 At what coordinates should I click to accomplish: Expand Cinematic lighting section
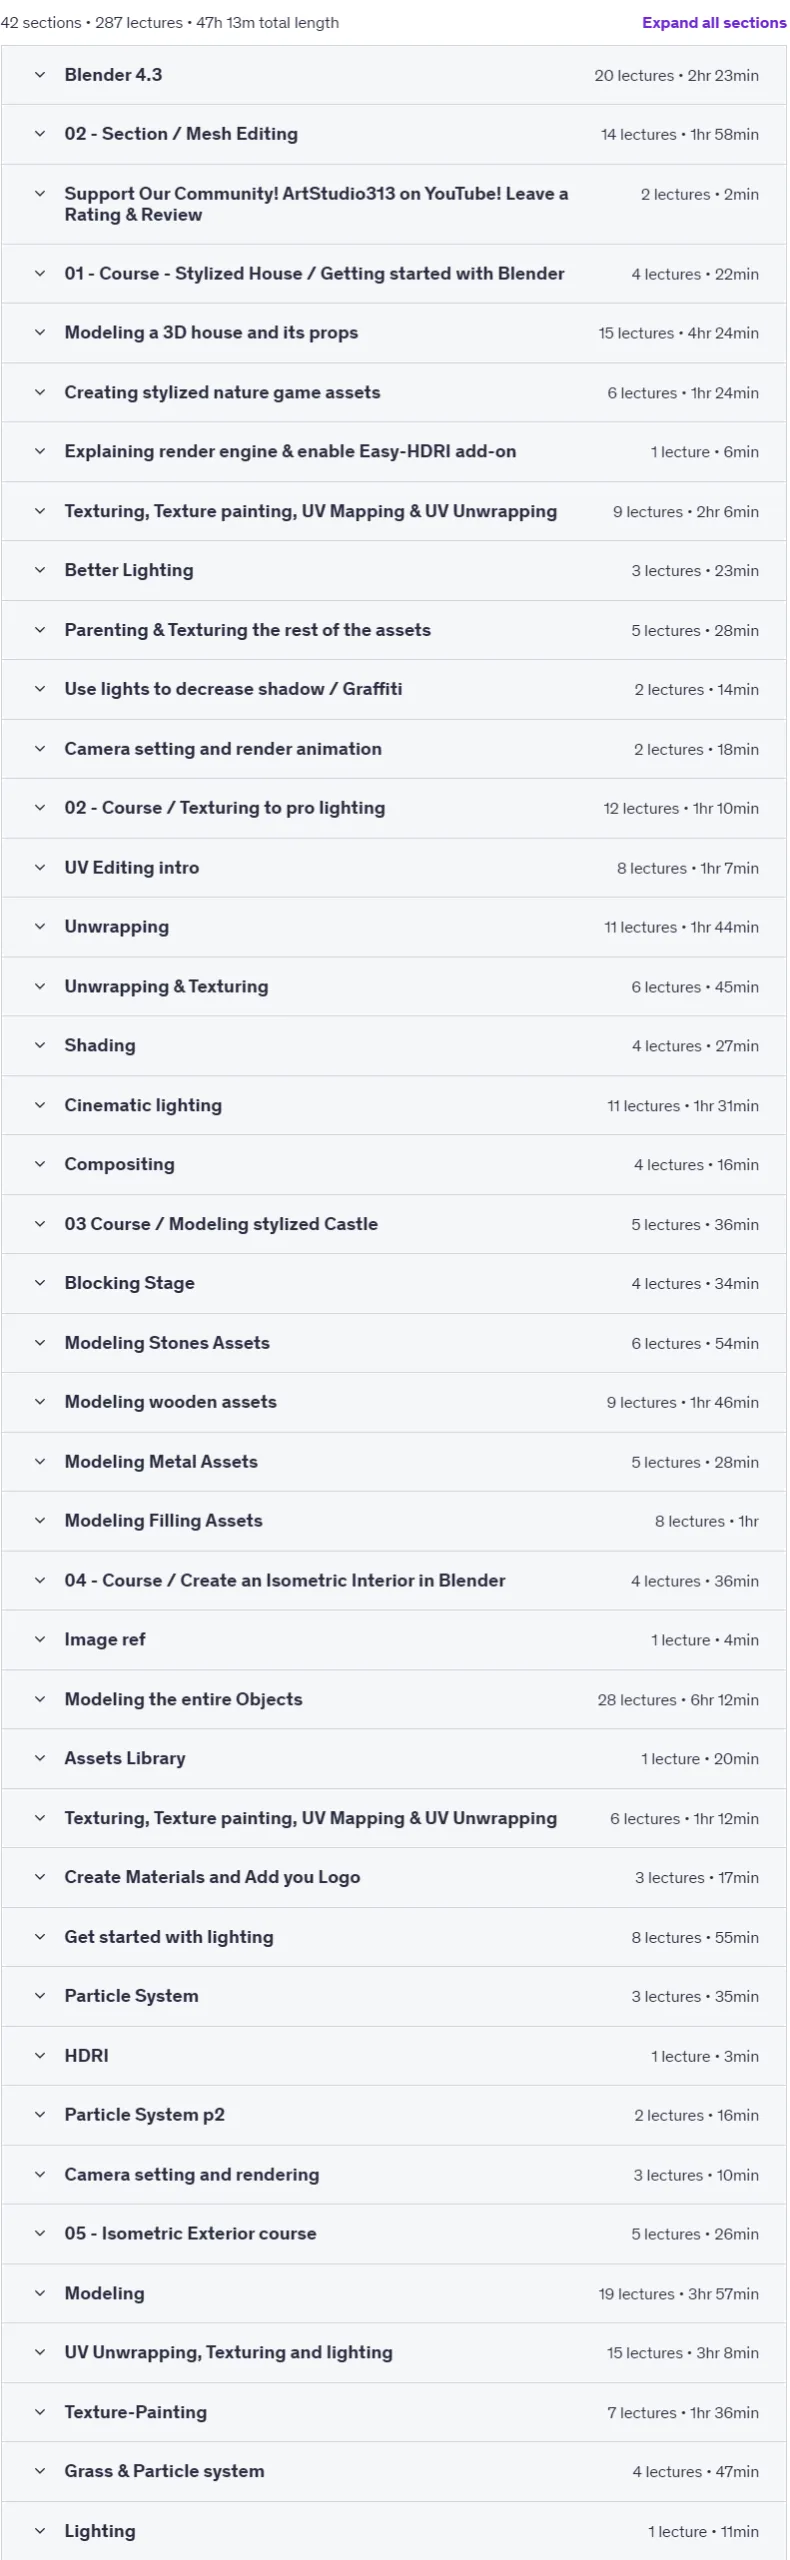pyautogui.click(x=393, y=1105)
